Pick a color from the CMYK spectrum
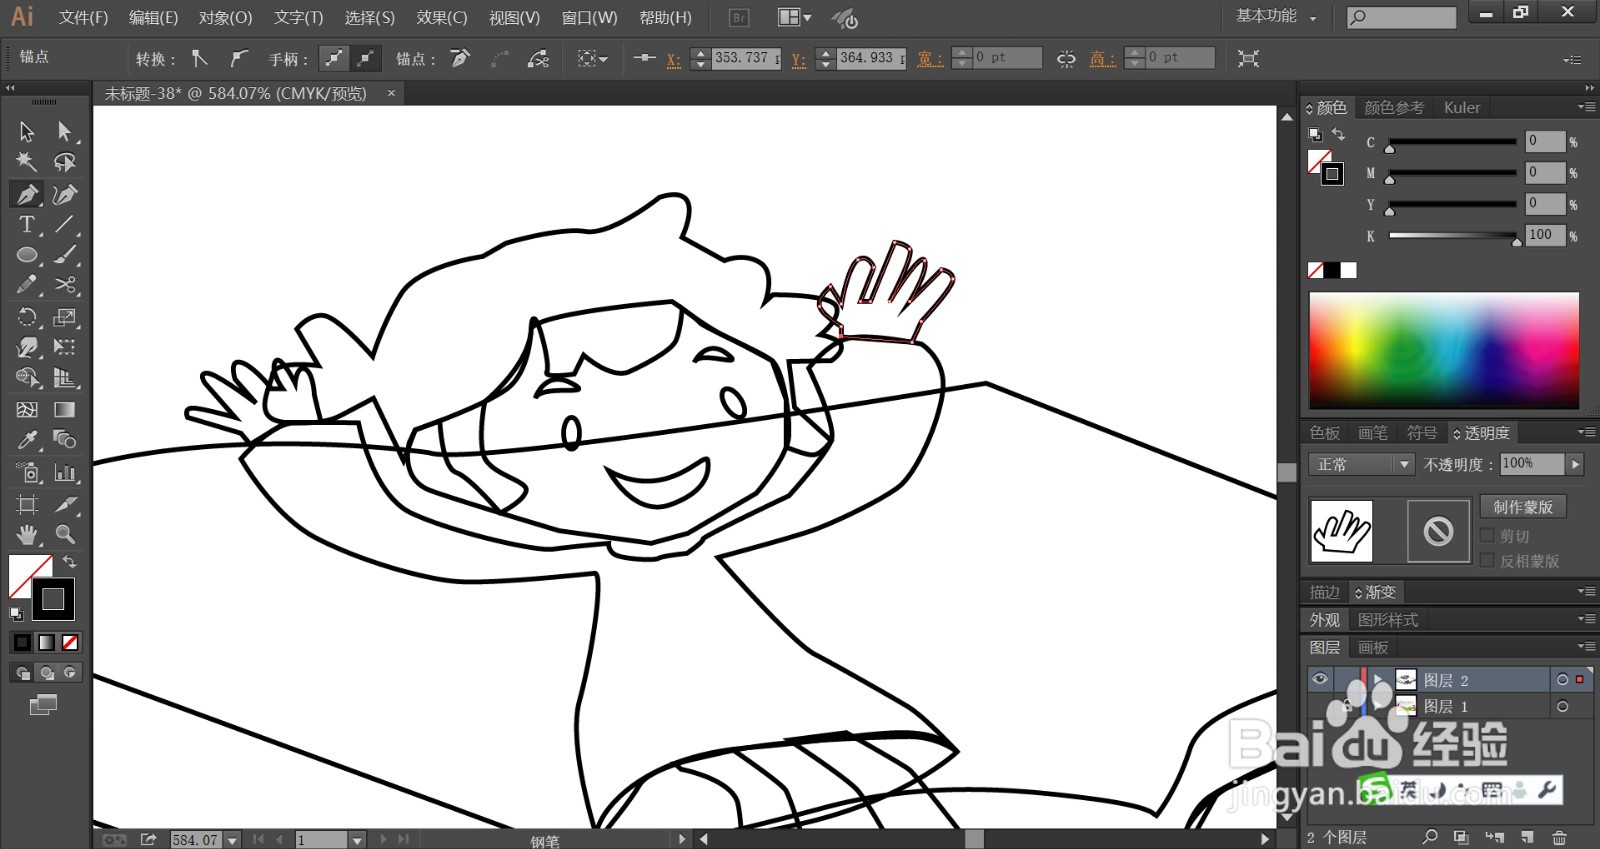 pos(1444,350)
